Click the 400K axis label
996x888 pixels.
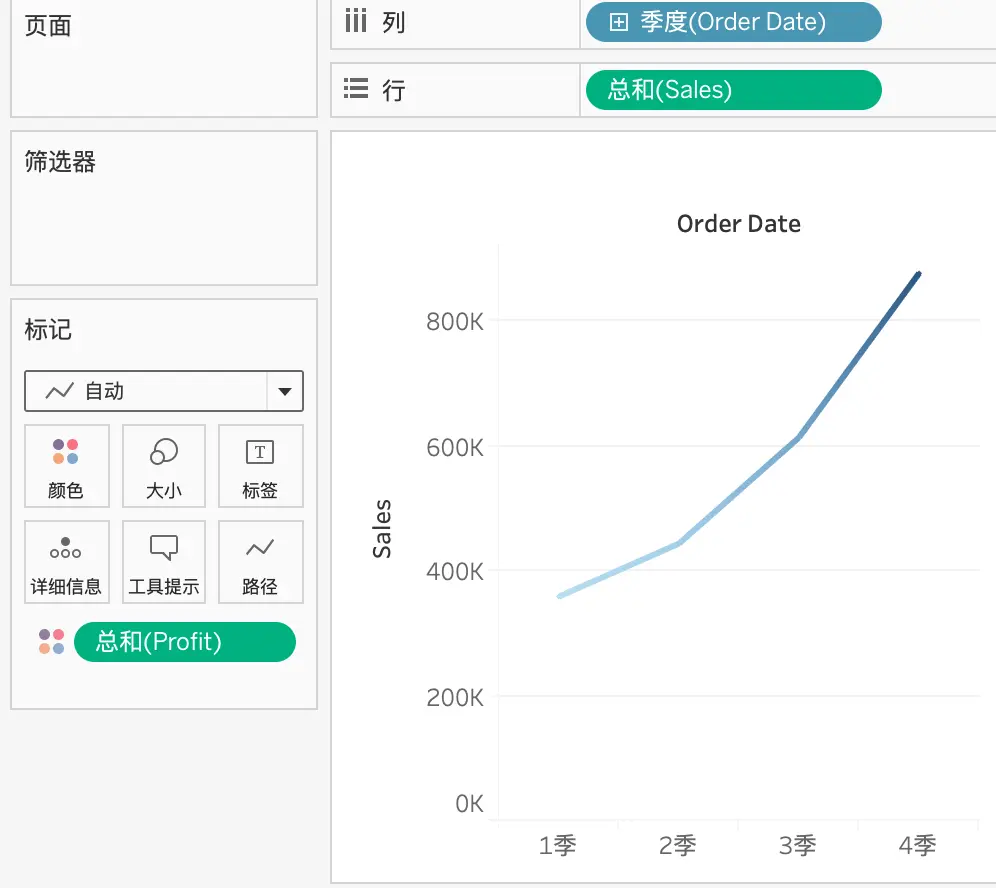pyautogui.click(x=455, y=571)
